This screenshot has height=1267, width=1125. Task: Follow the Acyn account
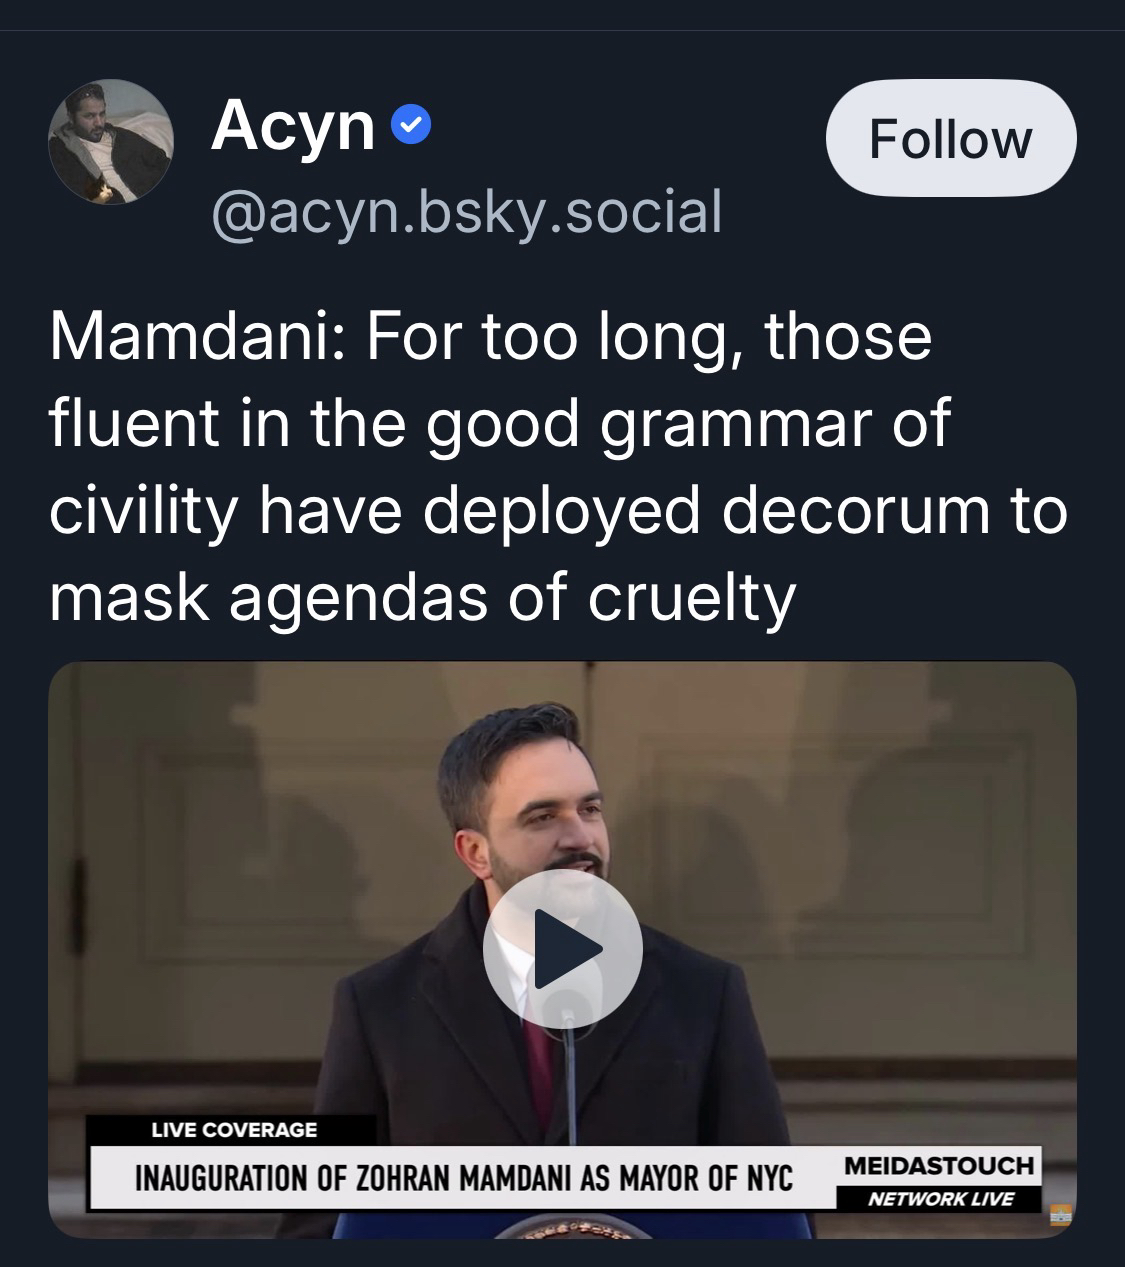pos(950,138)
